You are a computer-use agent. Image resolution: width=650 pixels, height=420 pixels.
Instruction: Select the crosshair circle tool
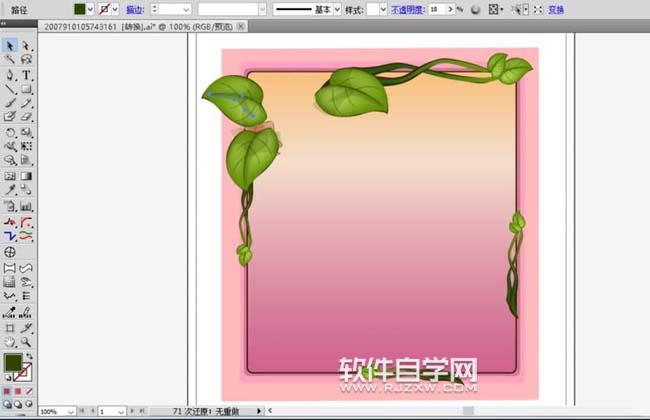(10, 252)
